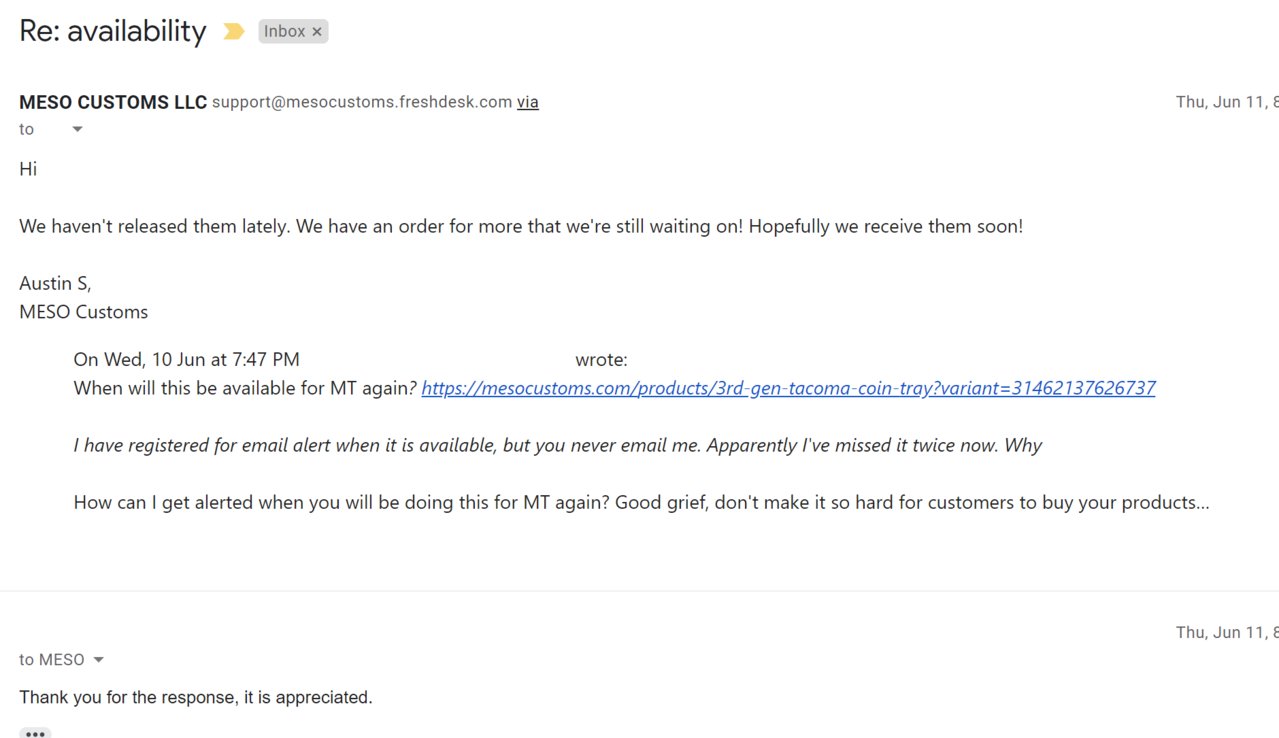Click the yellow importance marker icon
1279x738 pixels.
[233, 32]
